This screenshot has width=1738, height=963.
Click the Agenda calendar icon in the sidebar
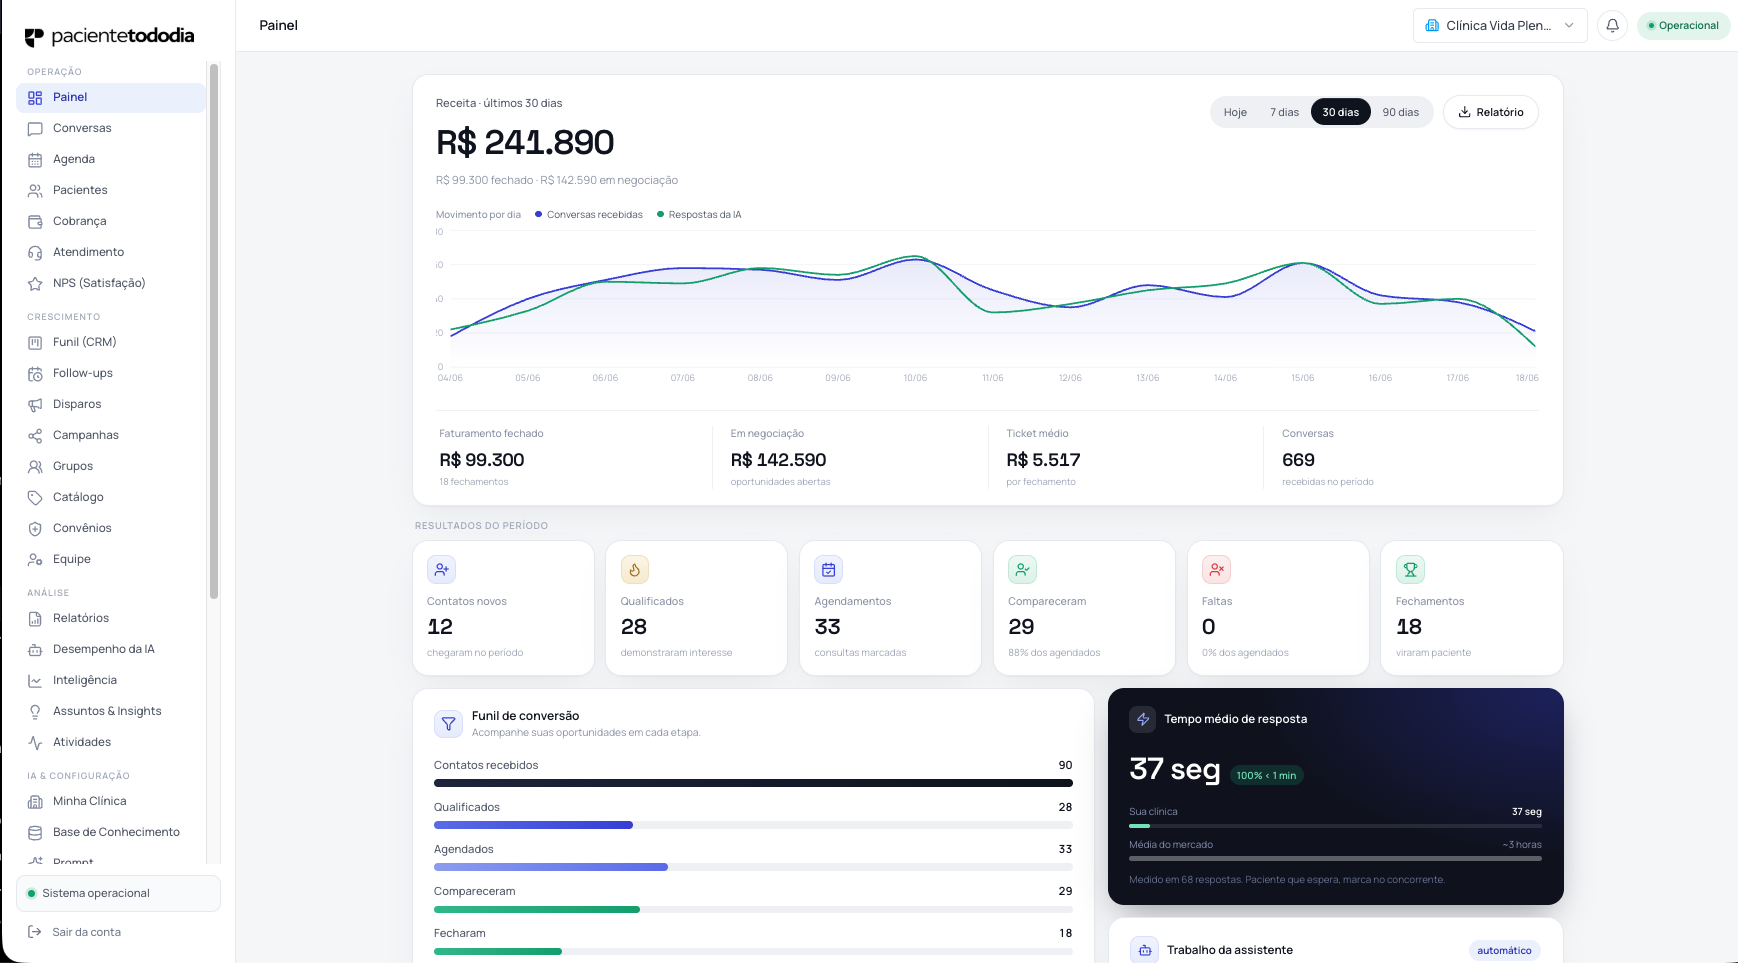pyautogui.click(x=35, y=160)
